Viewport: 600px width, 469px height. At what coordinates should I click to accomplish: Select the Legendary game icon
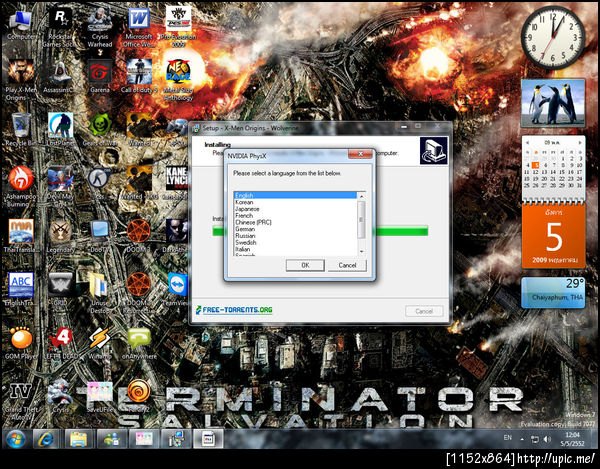tap(60, 236)
